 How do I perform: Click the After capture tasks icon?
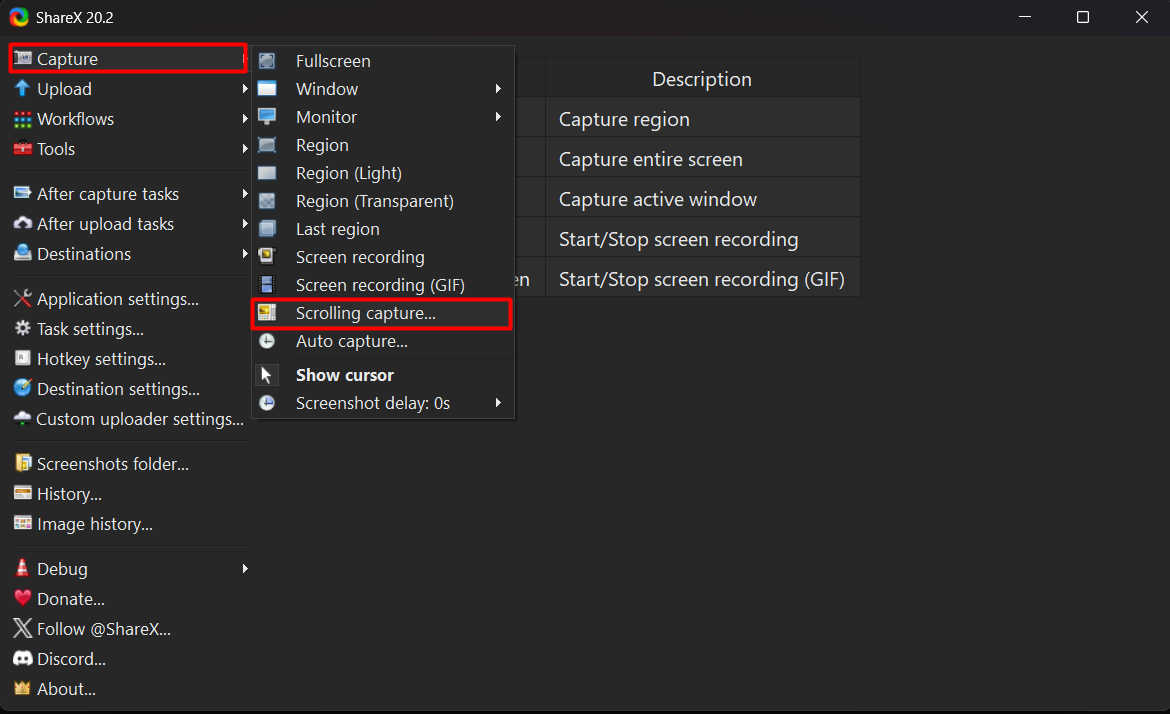pyautogui.click(x=22, y=193)
